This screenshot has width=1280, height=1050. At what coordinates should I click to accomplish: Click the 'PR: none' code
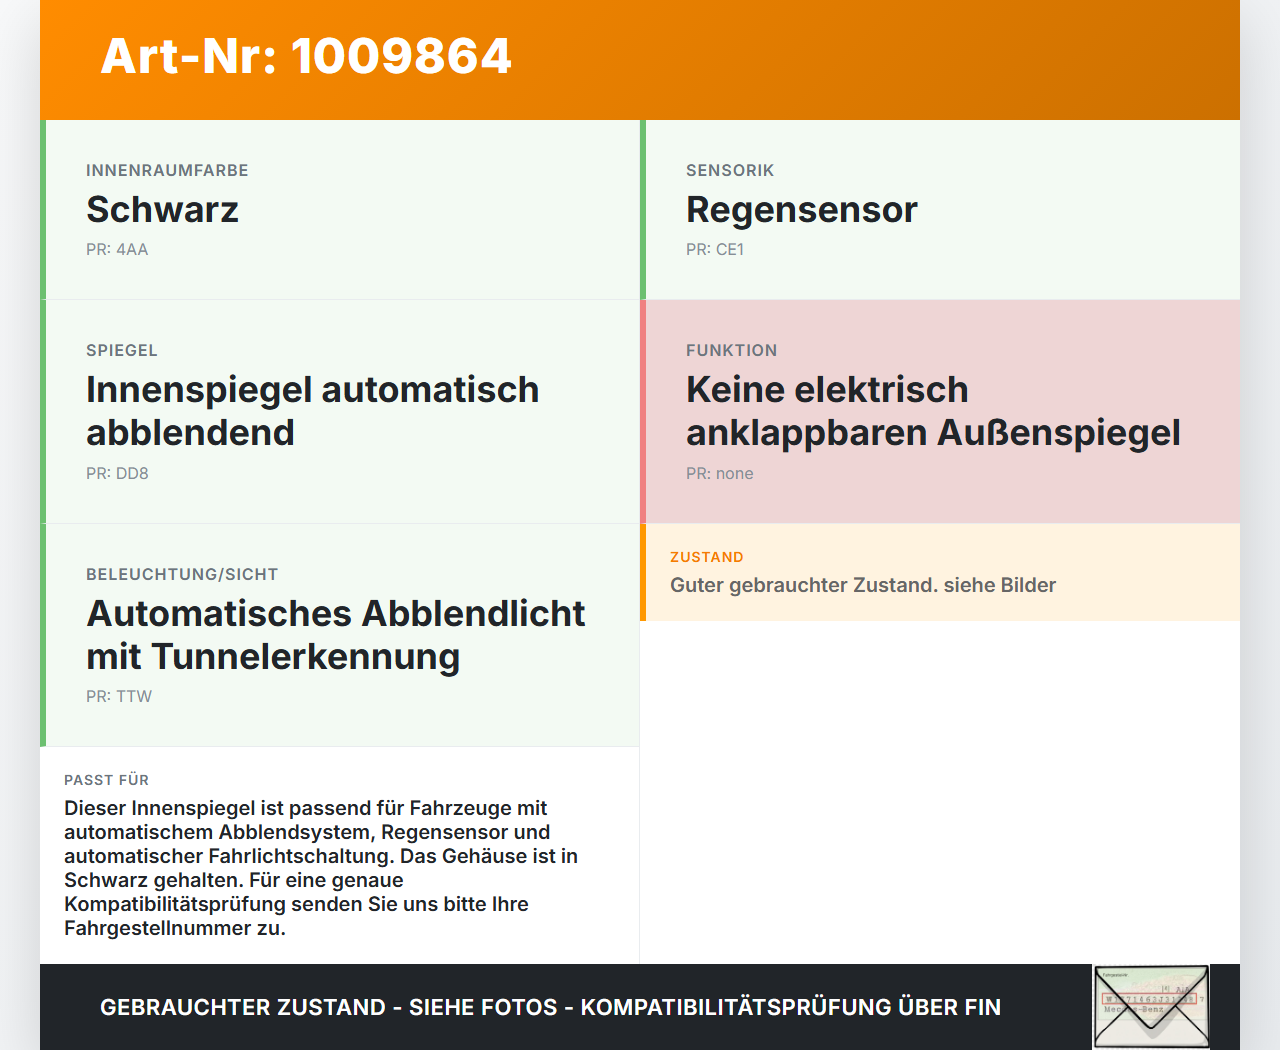click(719, 473)
